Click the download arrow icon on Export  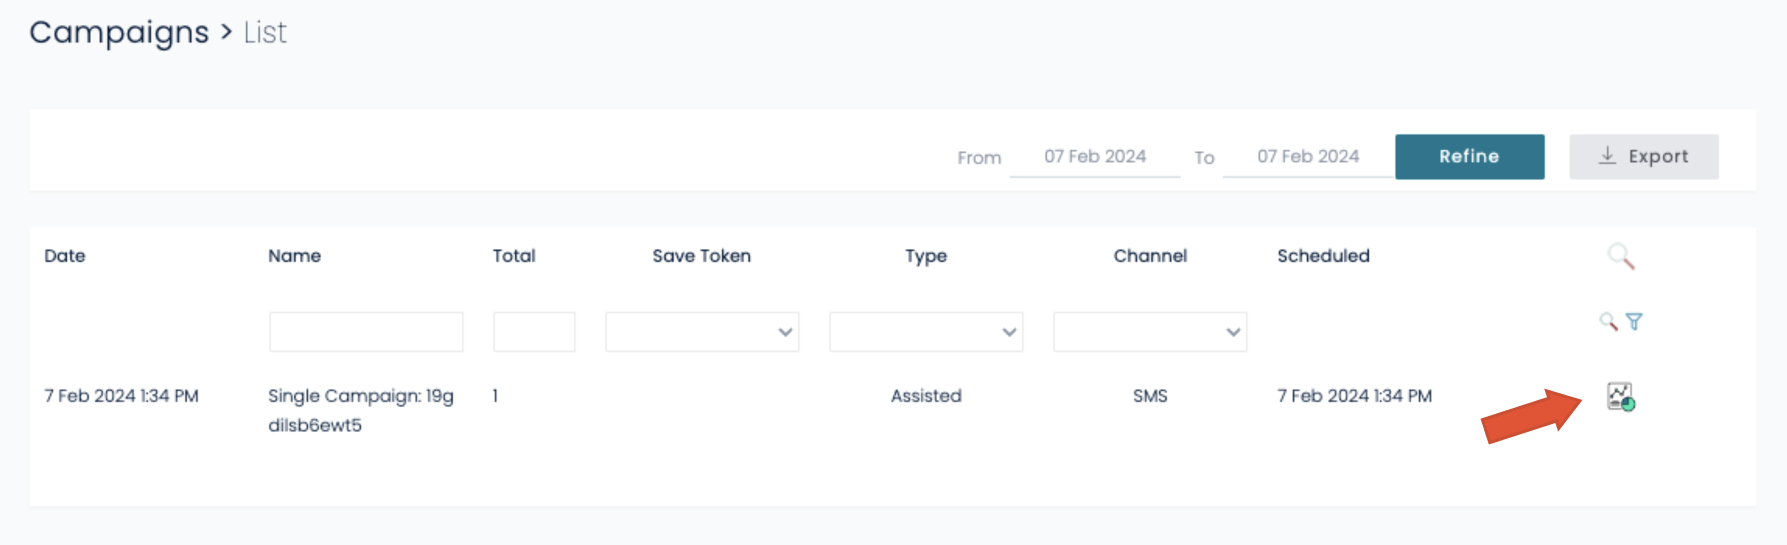(x=1607, y=156)
